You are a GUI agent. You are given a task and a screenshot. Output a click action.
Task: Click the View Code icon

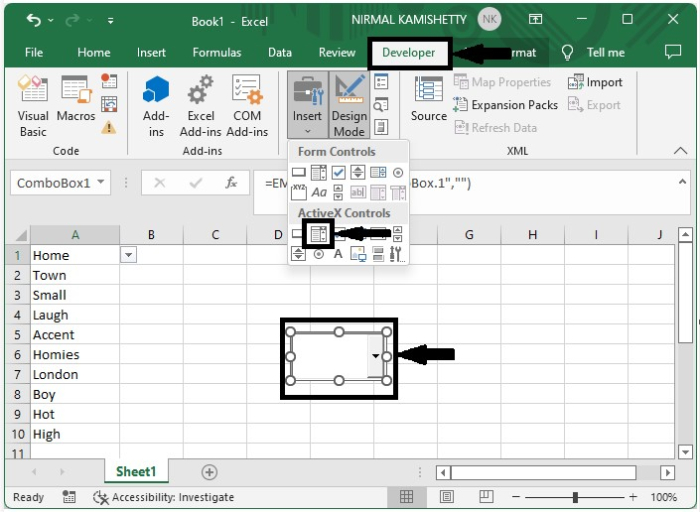pyautogui.click(x=381, y=105)
